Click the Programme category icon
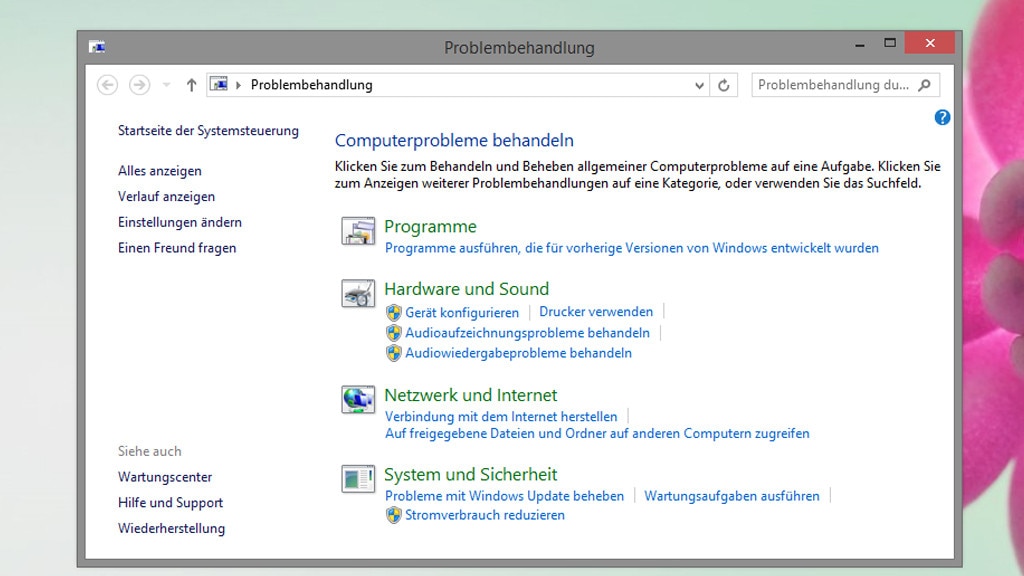The image size is (1024, 576). (358, 231)
